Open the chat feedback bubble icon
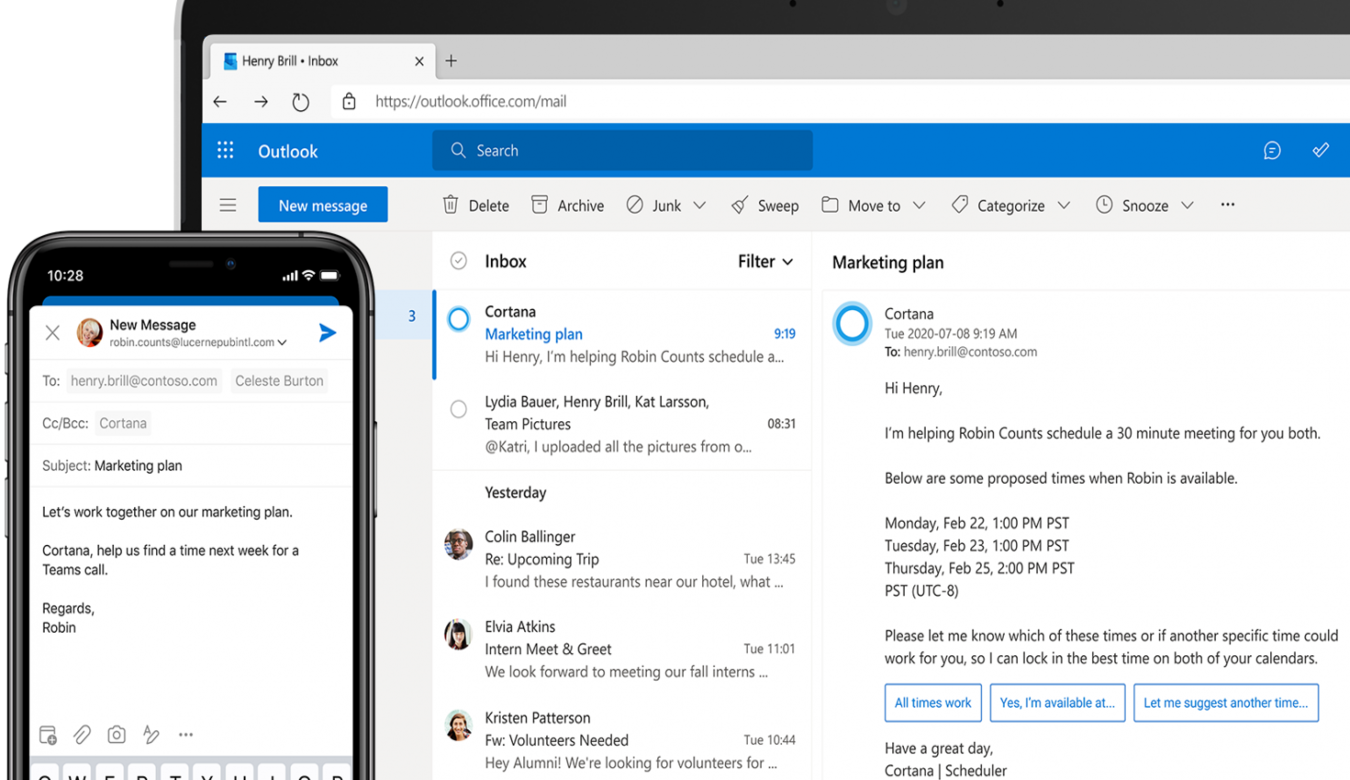The height and width of the screenshot is (780, 1350). pos(1272,151)
